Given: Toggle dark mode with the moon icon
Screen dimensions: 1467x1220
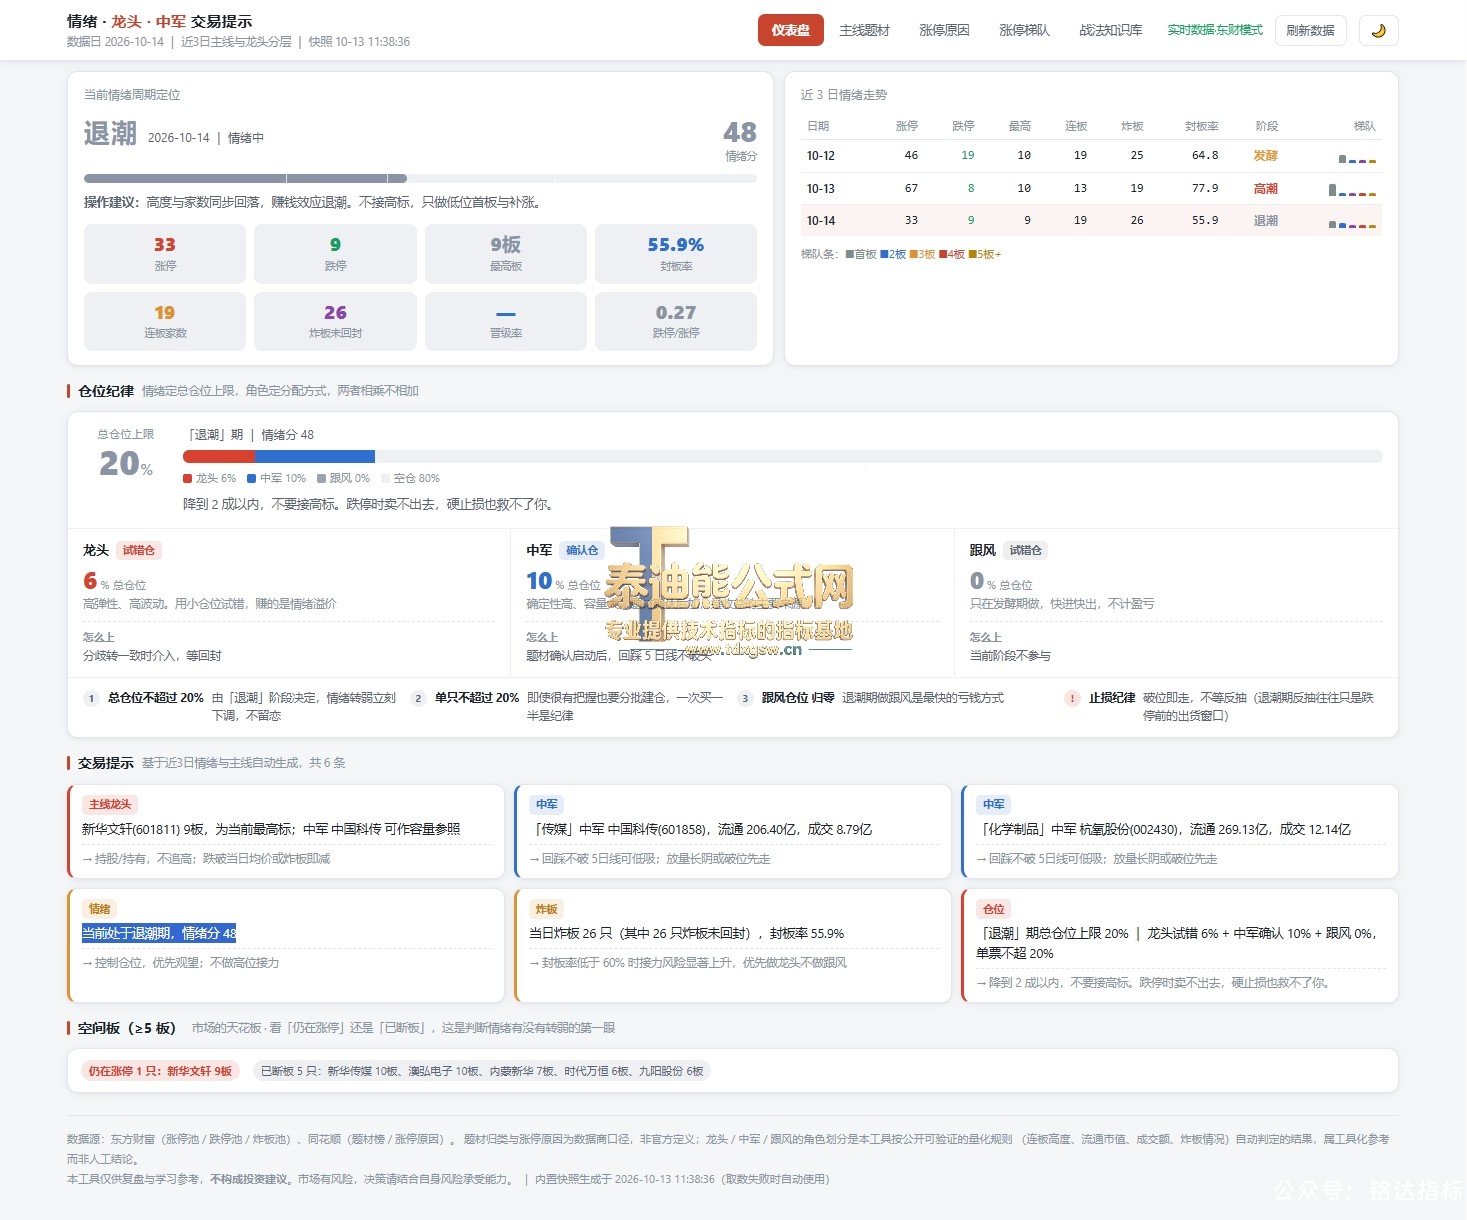Looking at the screenshot, I should coord(1378,30).
